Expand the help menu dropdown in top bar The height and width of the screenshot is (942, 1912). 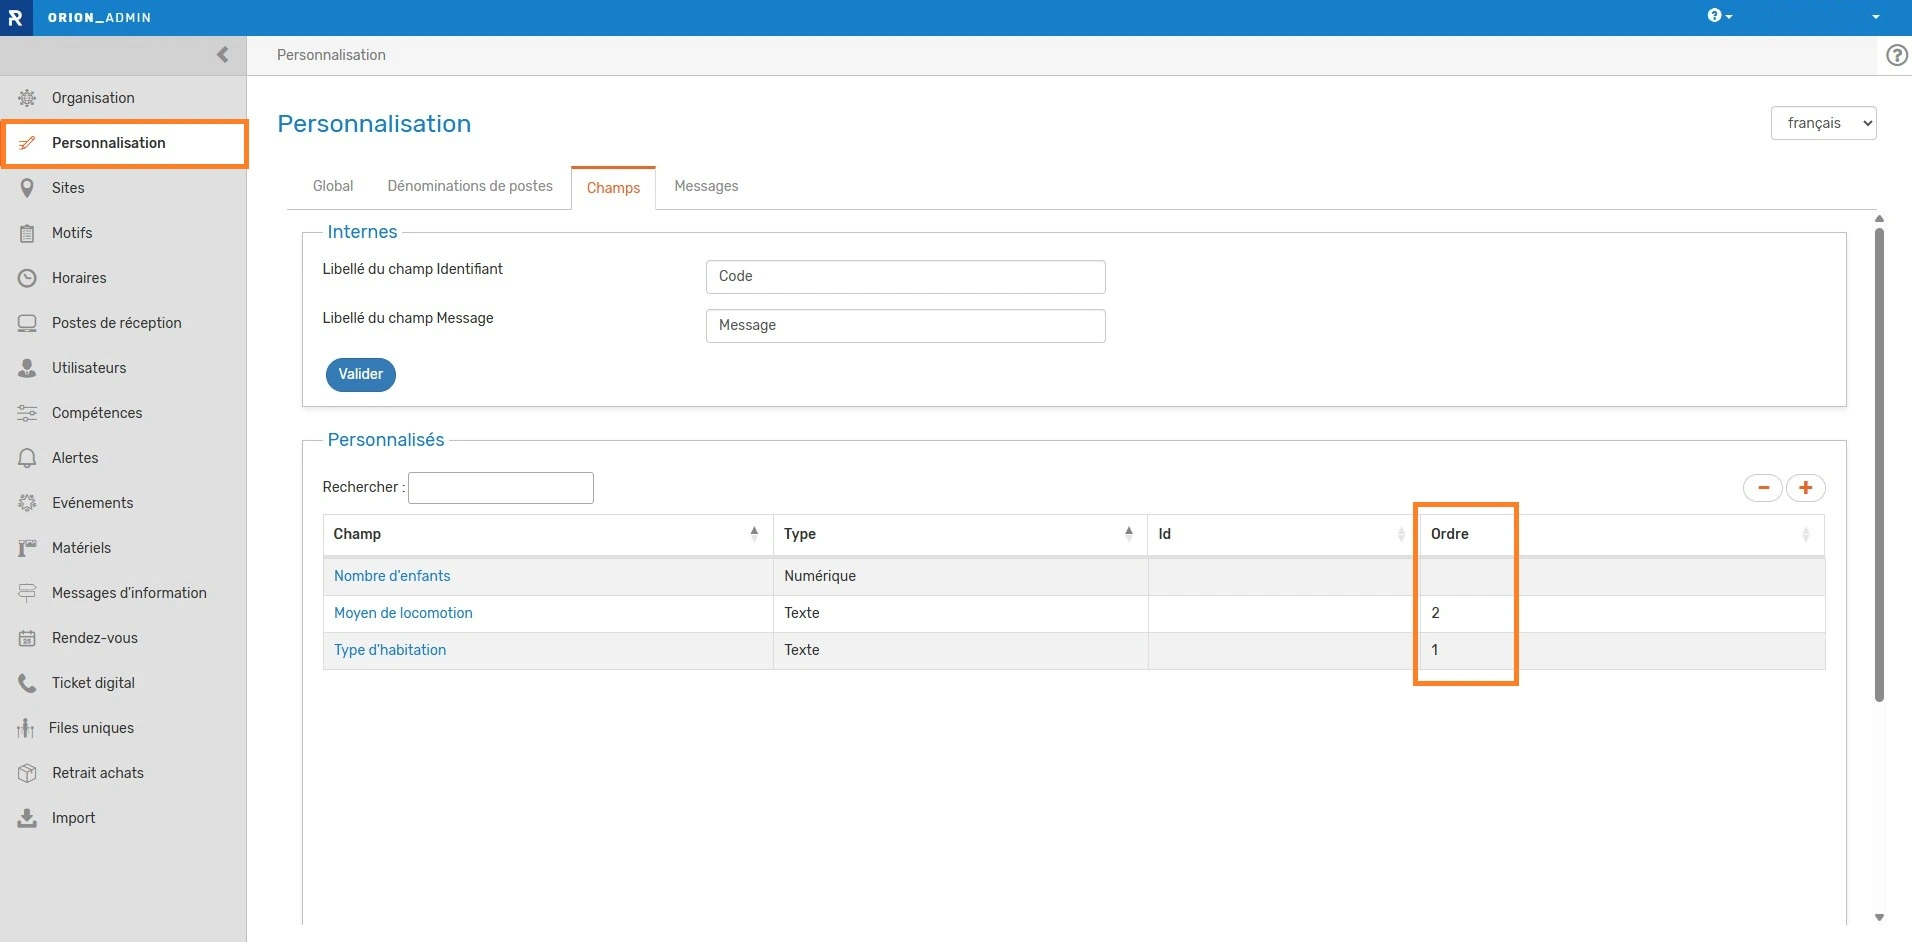tap(1719, 16)
